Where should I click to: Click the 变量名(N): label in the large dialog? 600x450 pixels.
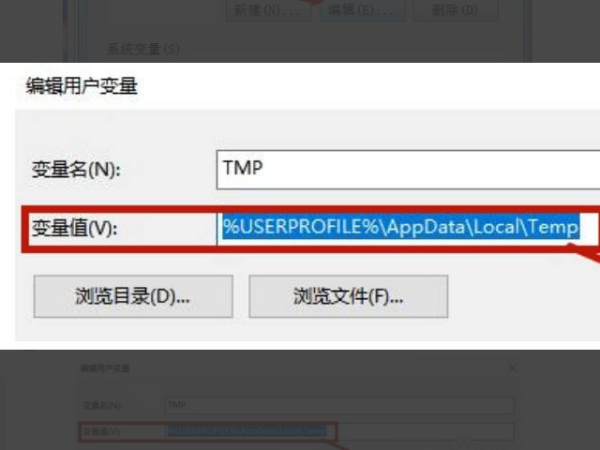pos(76,169)
